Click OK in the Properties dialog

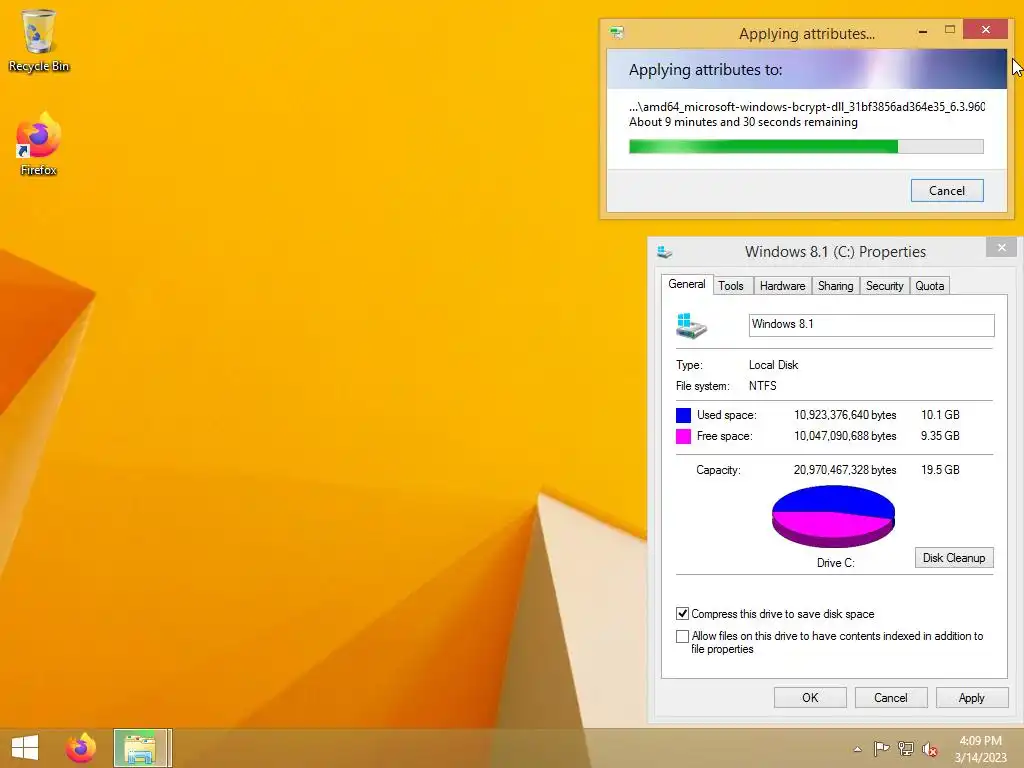(x=810, y=697)
